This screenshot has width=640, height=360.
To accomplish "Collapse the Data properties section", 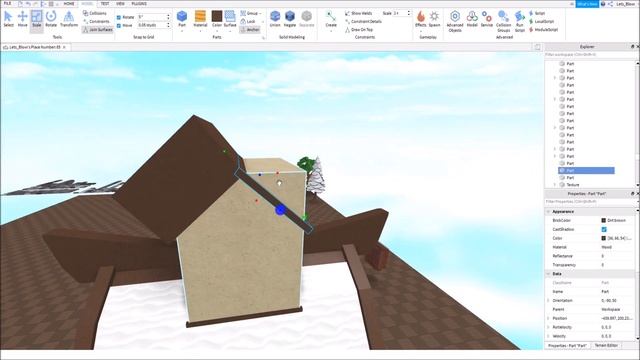I will click(548, 273).
